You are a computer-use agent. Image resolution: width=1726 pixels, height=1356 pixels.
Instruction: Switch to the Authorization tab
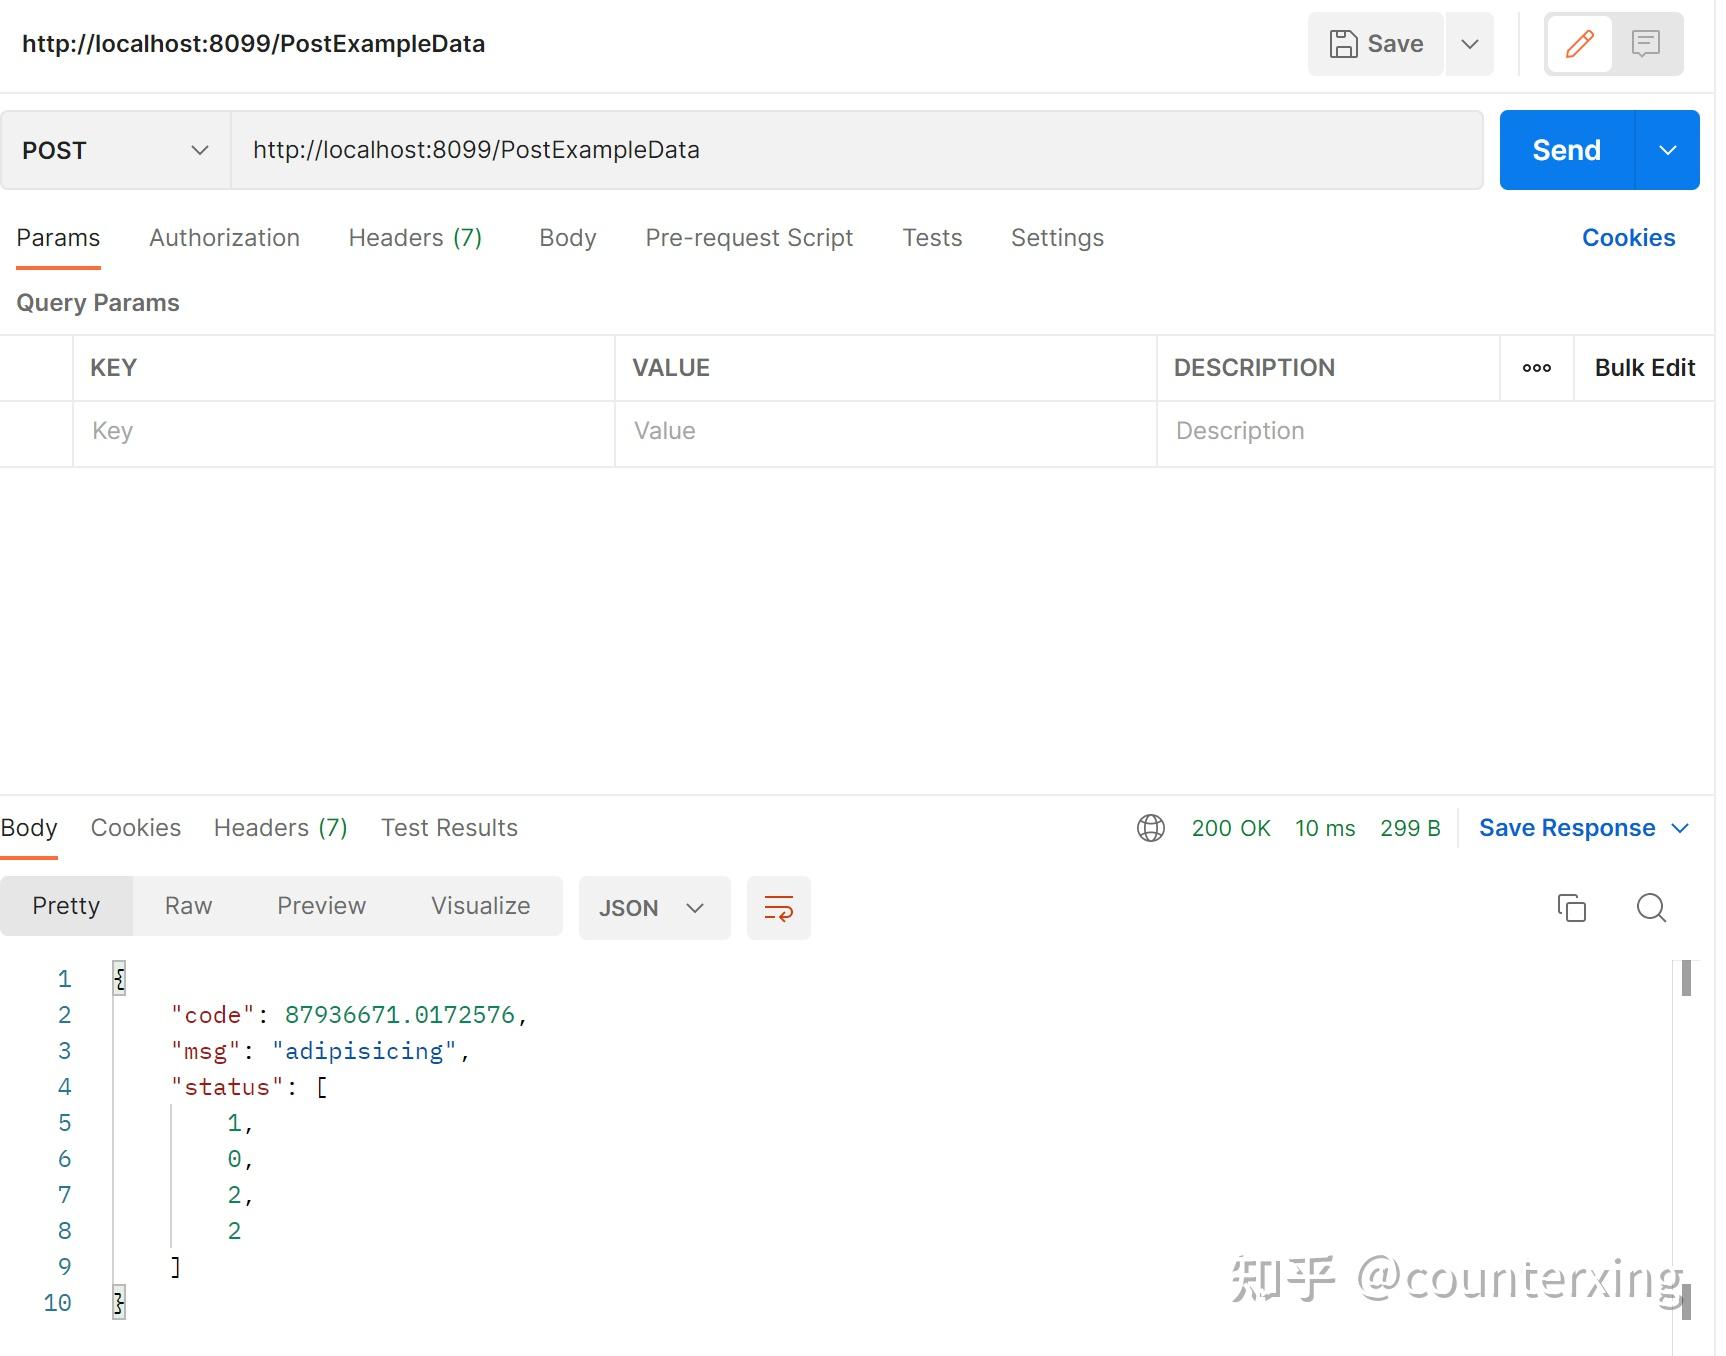(224, 238)
